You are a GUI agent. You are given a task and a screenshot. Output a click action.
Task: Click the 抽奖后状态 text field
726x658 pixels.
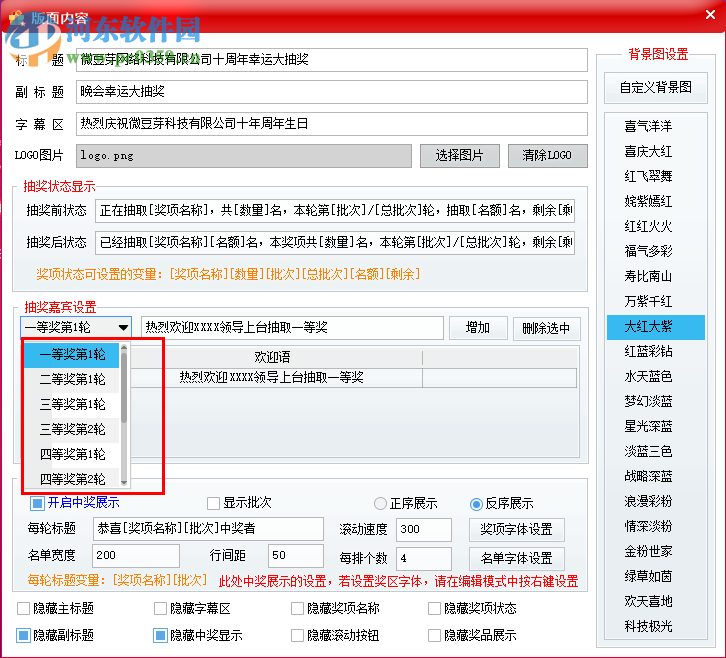point(335,243)
